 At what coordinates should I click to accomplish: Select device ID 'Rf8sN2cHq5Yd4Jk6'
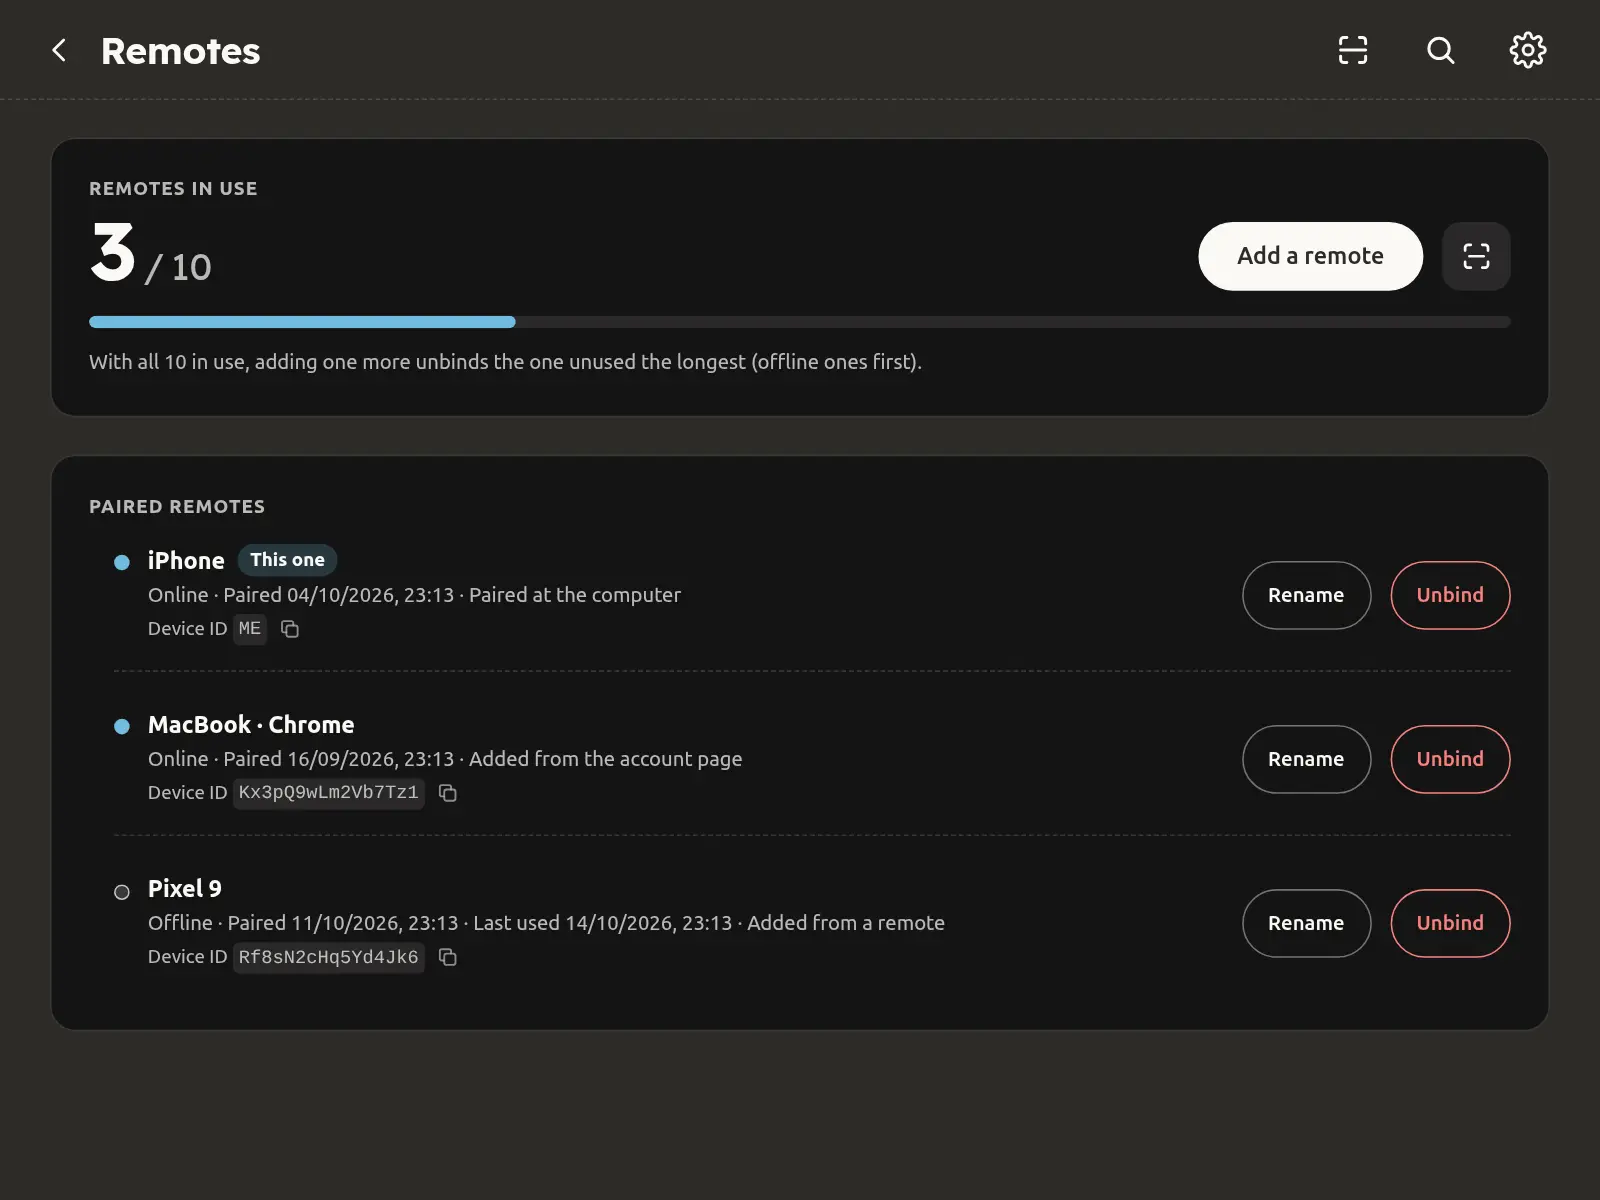[328, 957]
